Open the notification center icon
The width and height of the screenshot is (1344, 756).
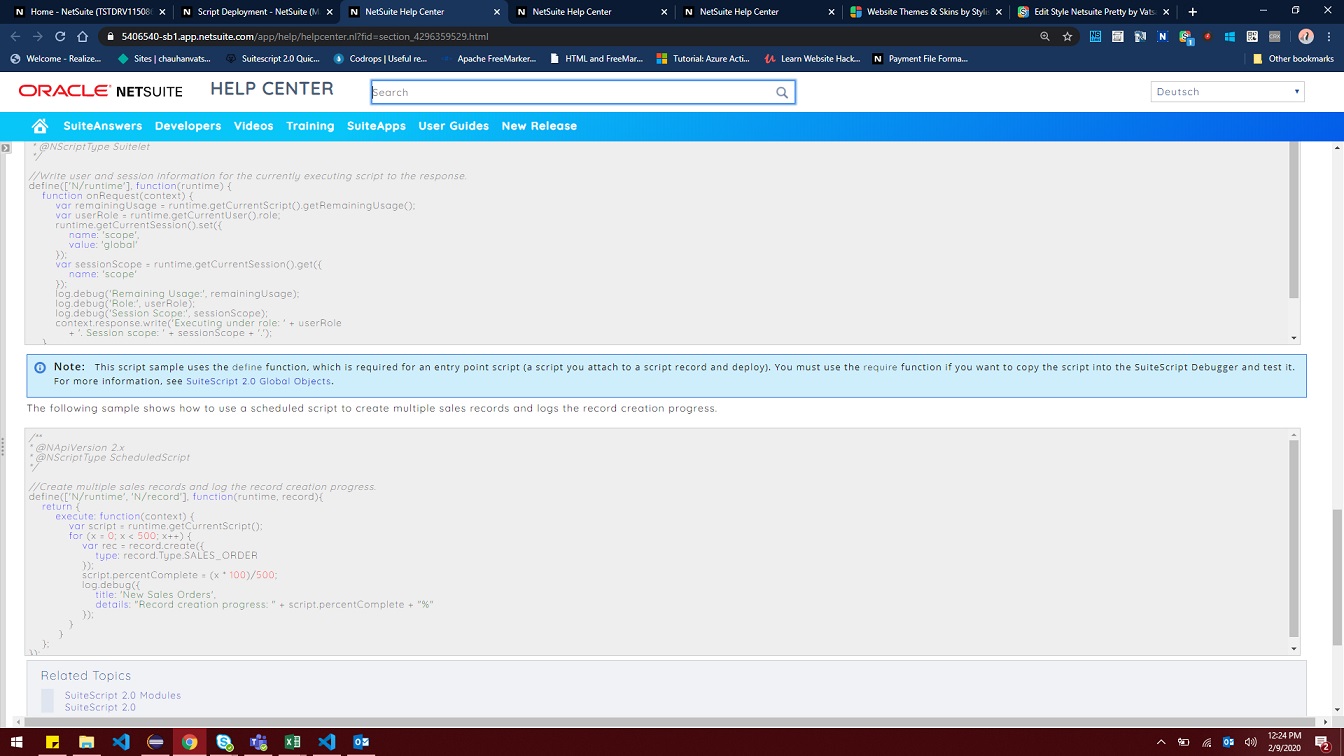click(1323, 742)
